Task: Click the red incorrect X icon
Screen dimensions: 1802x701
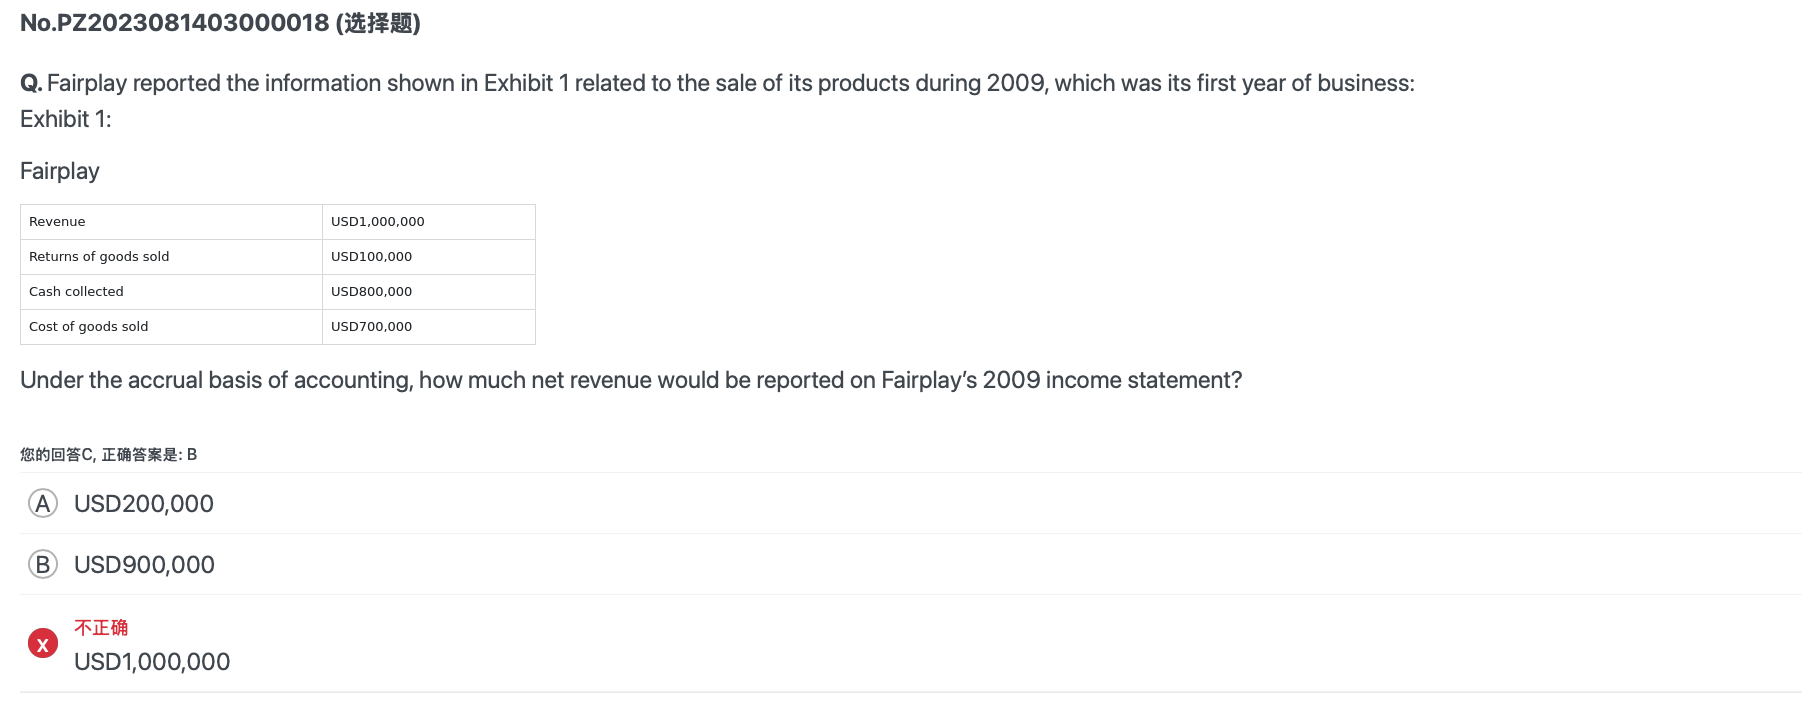Action: [42, 643]
